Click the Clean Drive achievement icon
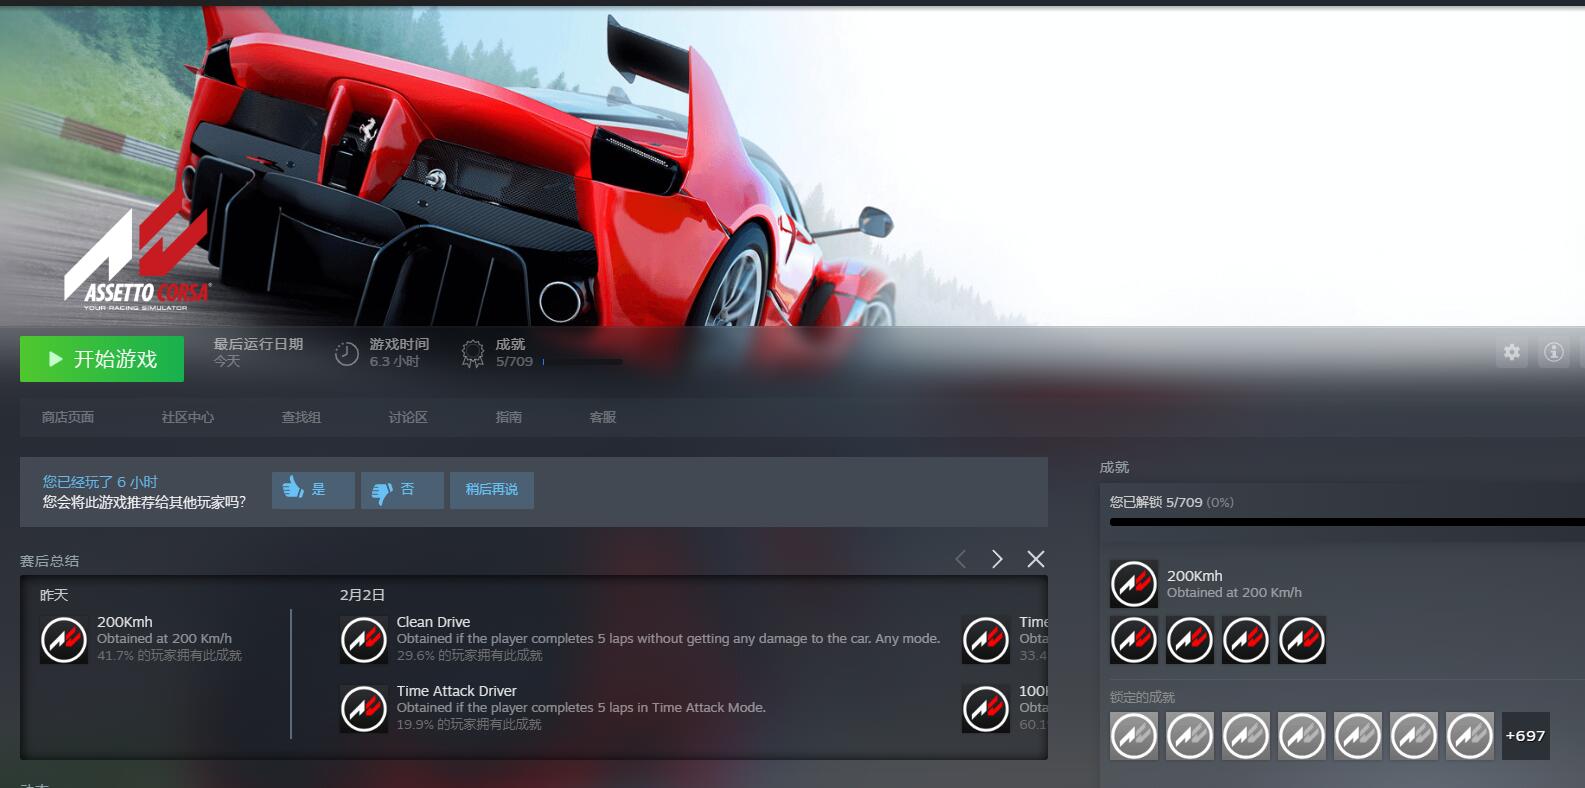 coord(364,640)
